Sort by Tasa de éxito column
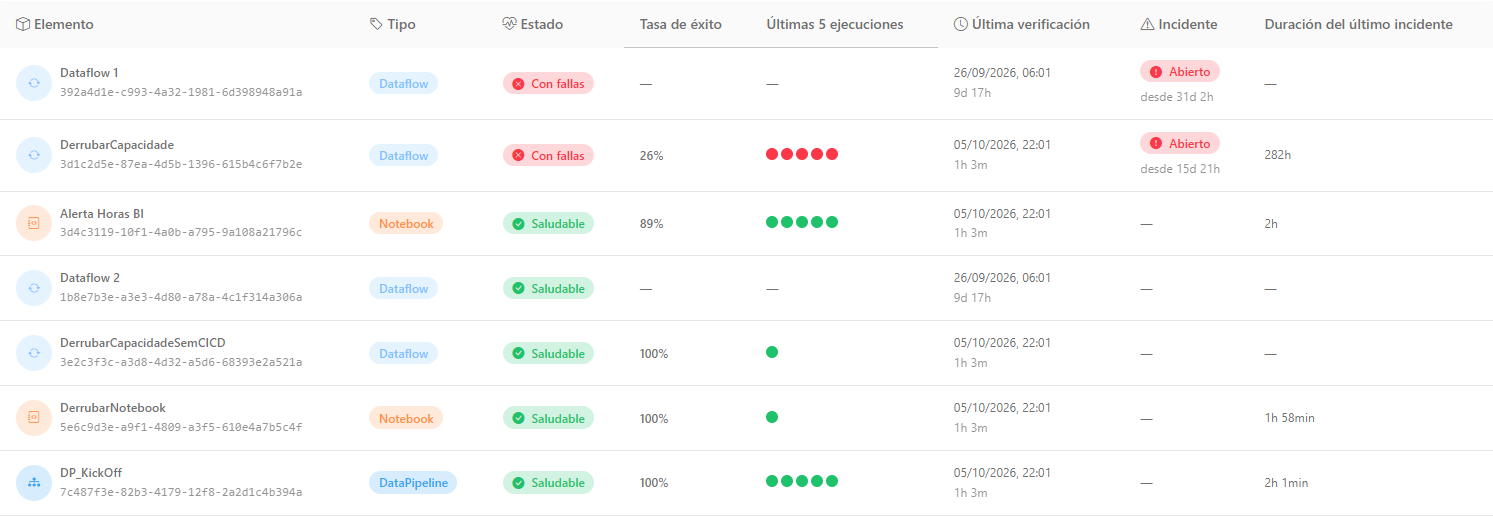This screenshot has width=1493, height=516. click(680, 24)
